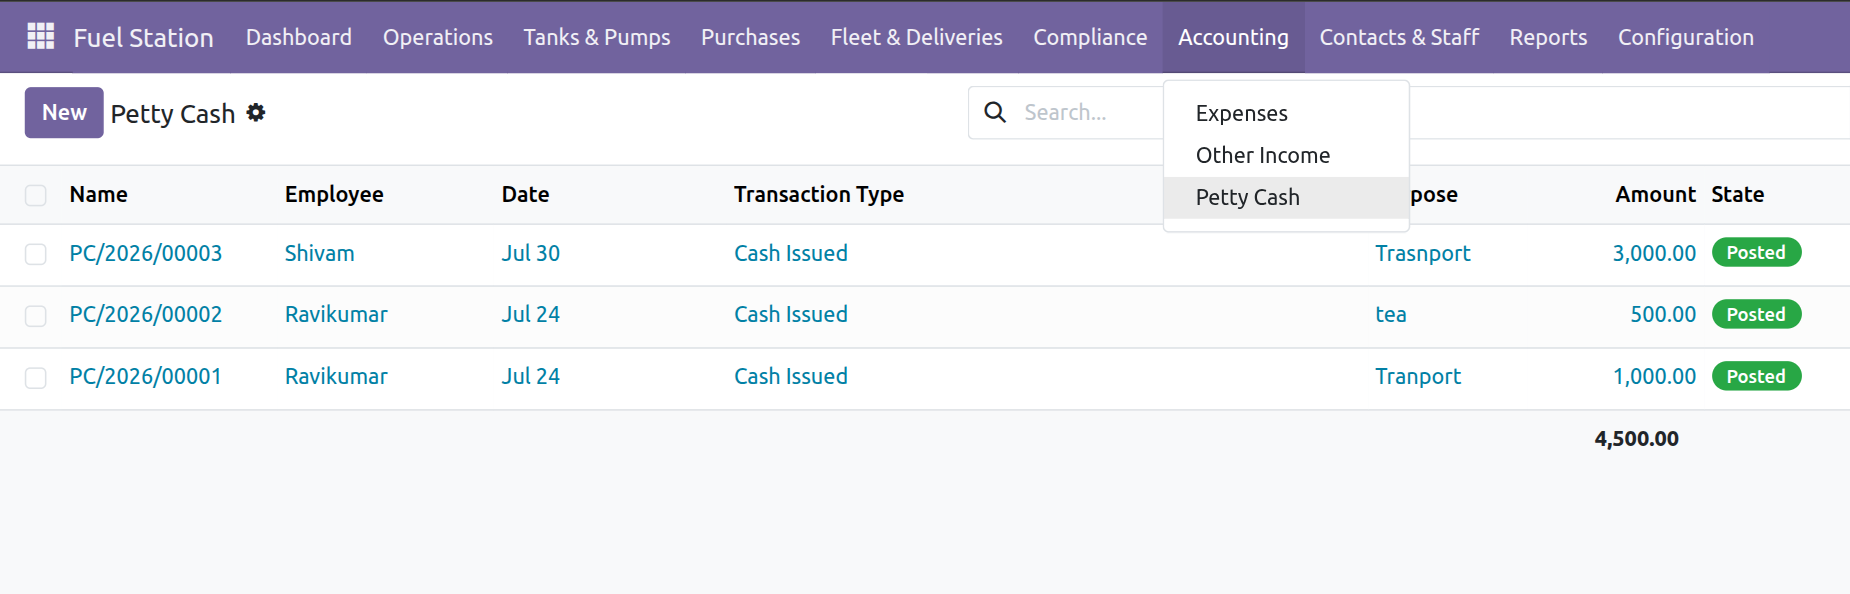Viewport: 1850px width, 594px height.
Task: Click Jul 24 in the PC/2026/00001 row
Action: (530, 376)
